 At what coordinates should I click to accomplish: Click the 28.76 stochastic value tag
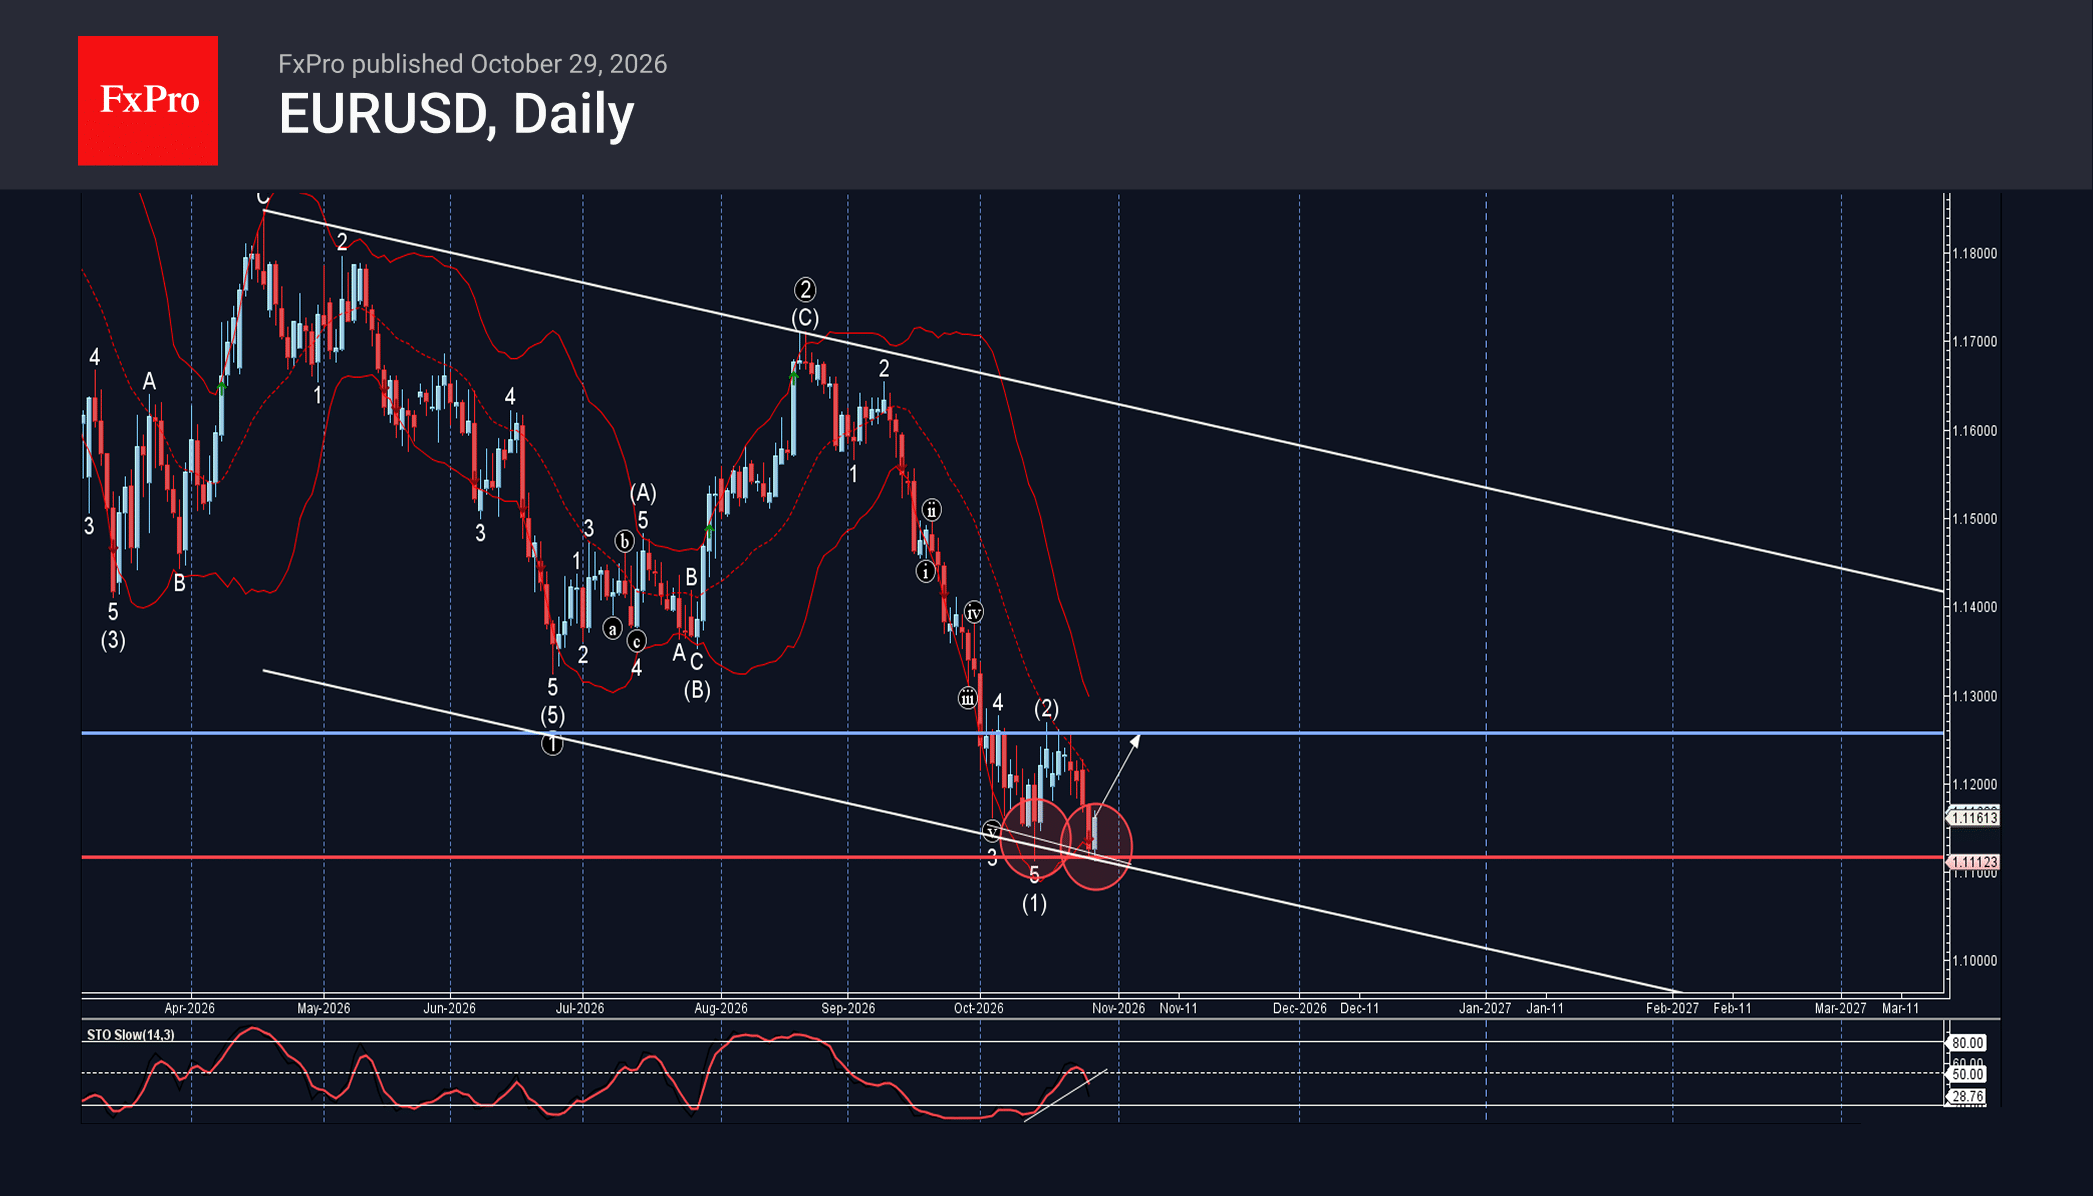click(x=1967, y=1097)
